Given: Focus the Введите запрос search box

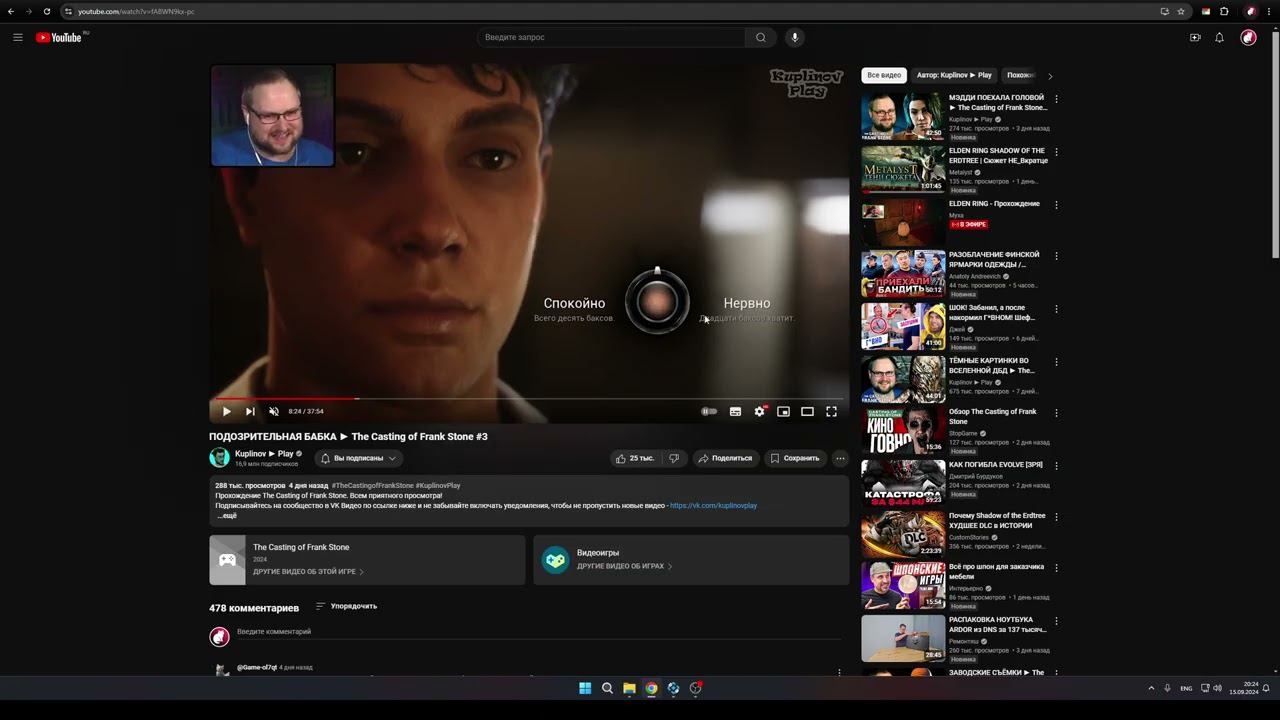Looking at the screenshot, I should point(611,37).
